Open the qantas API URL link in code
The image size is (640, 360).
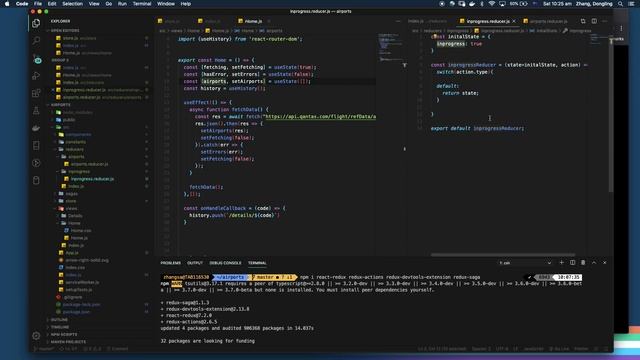tap(320, 116)
